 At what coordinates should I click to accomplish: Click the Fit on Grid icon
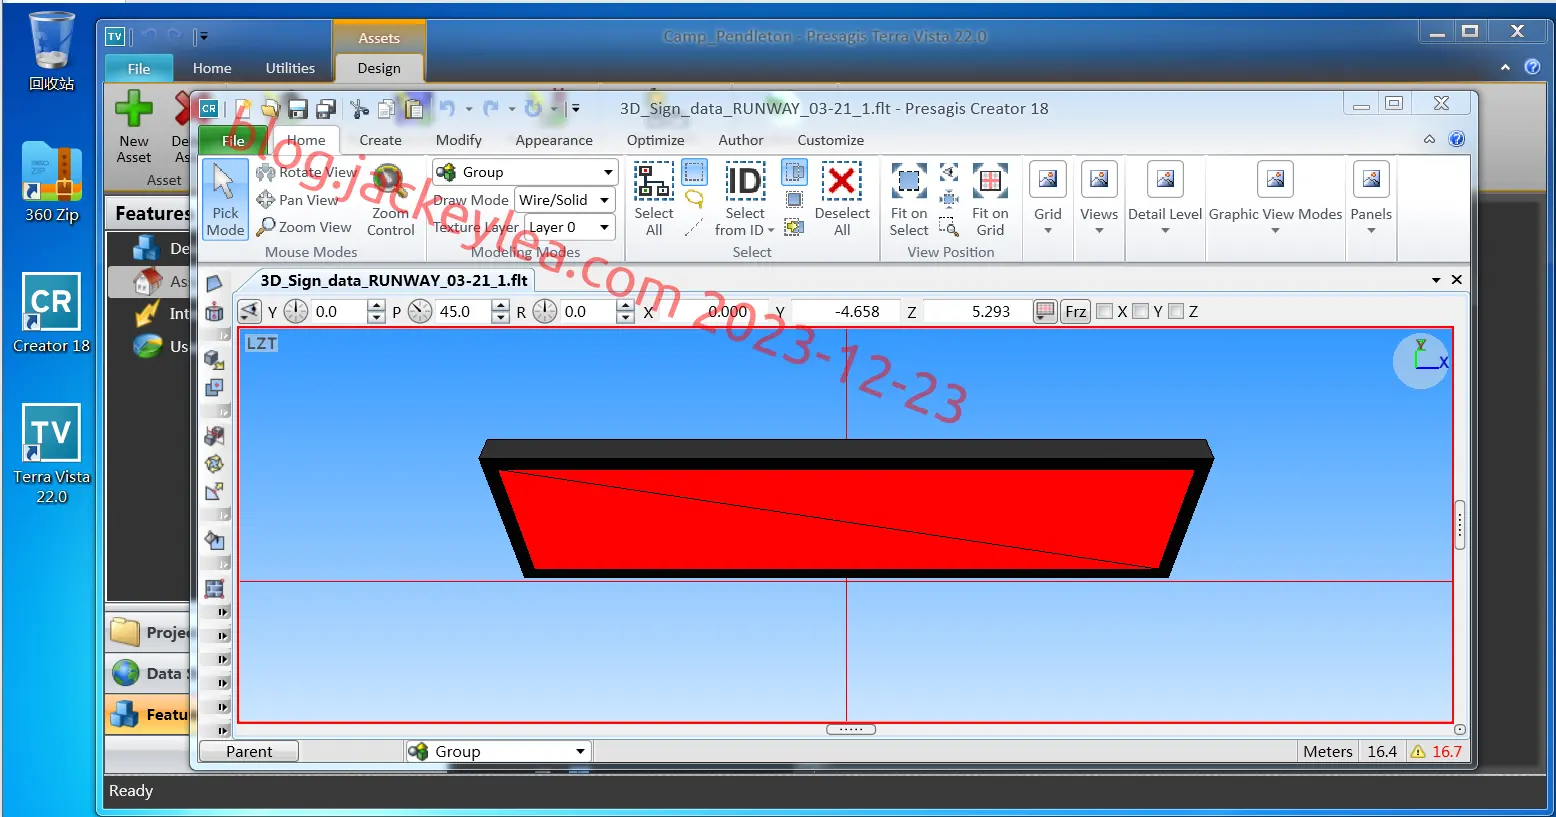[x=990, y=181]
